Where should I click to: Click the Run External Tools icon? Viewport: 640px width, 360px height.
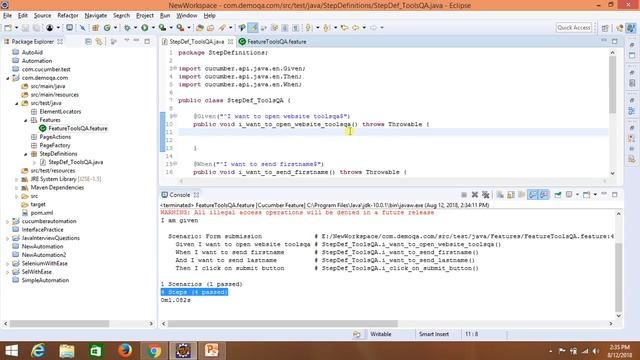180,28
